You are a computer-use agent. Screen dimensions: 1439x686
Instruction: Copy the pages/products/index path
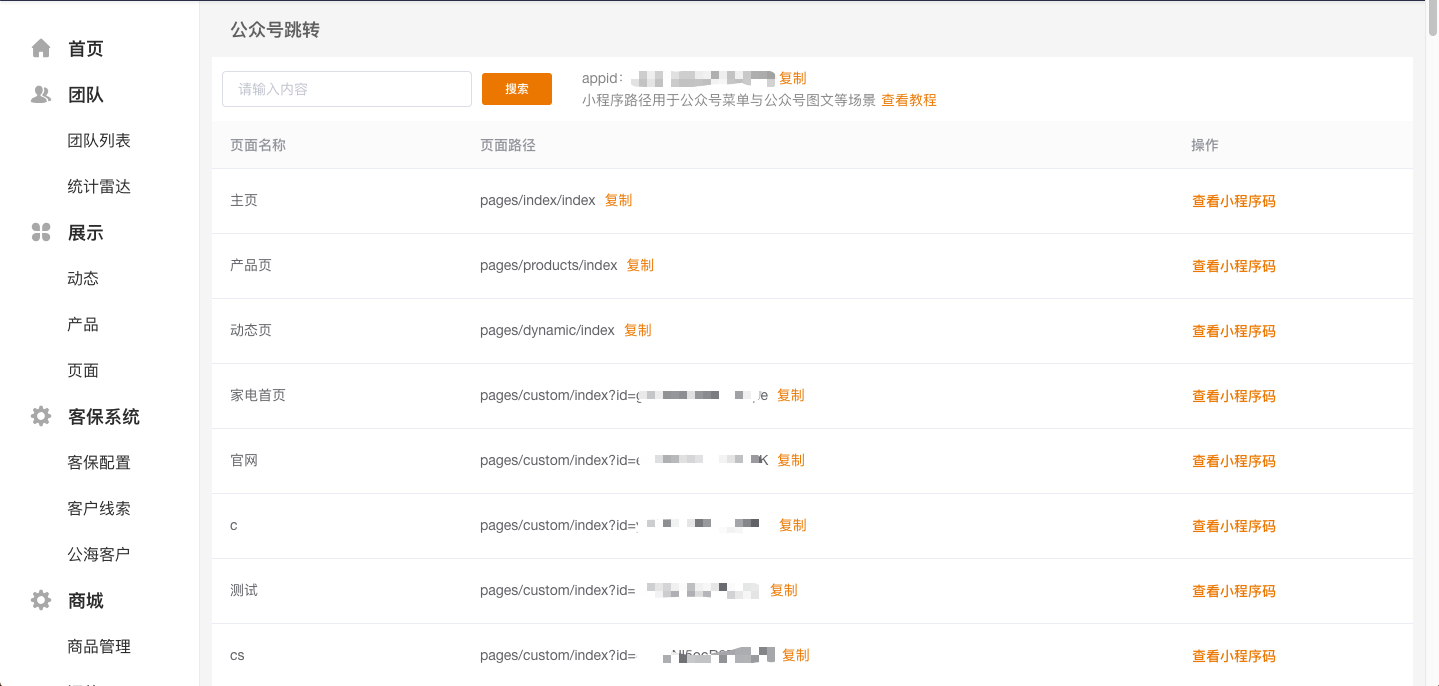(640, 265)
